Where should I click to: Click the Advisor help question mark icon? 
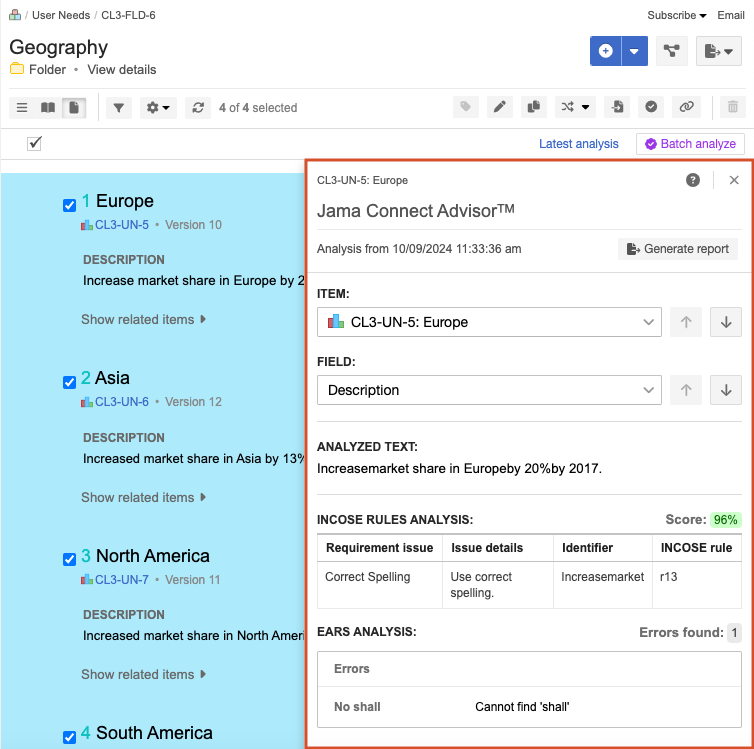point(692,180)
